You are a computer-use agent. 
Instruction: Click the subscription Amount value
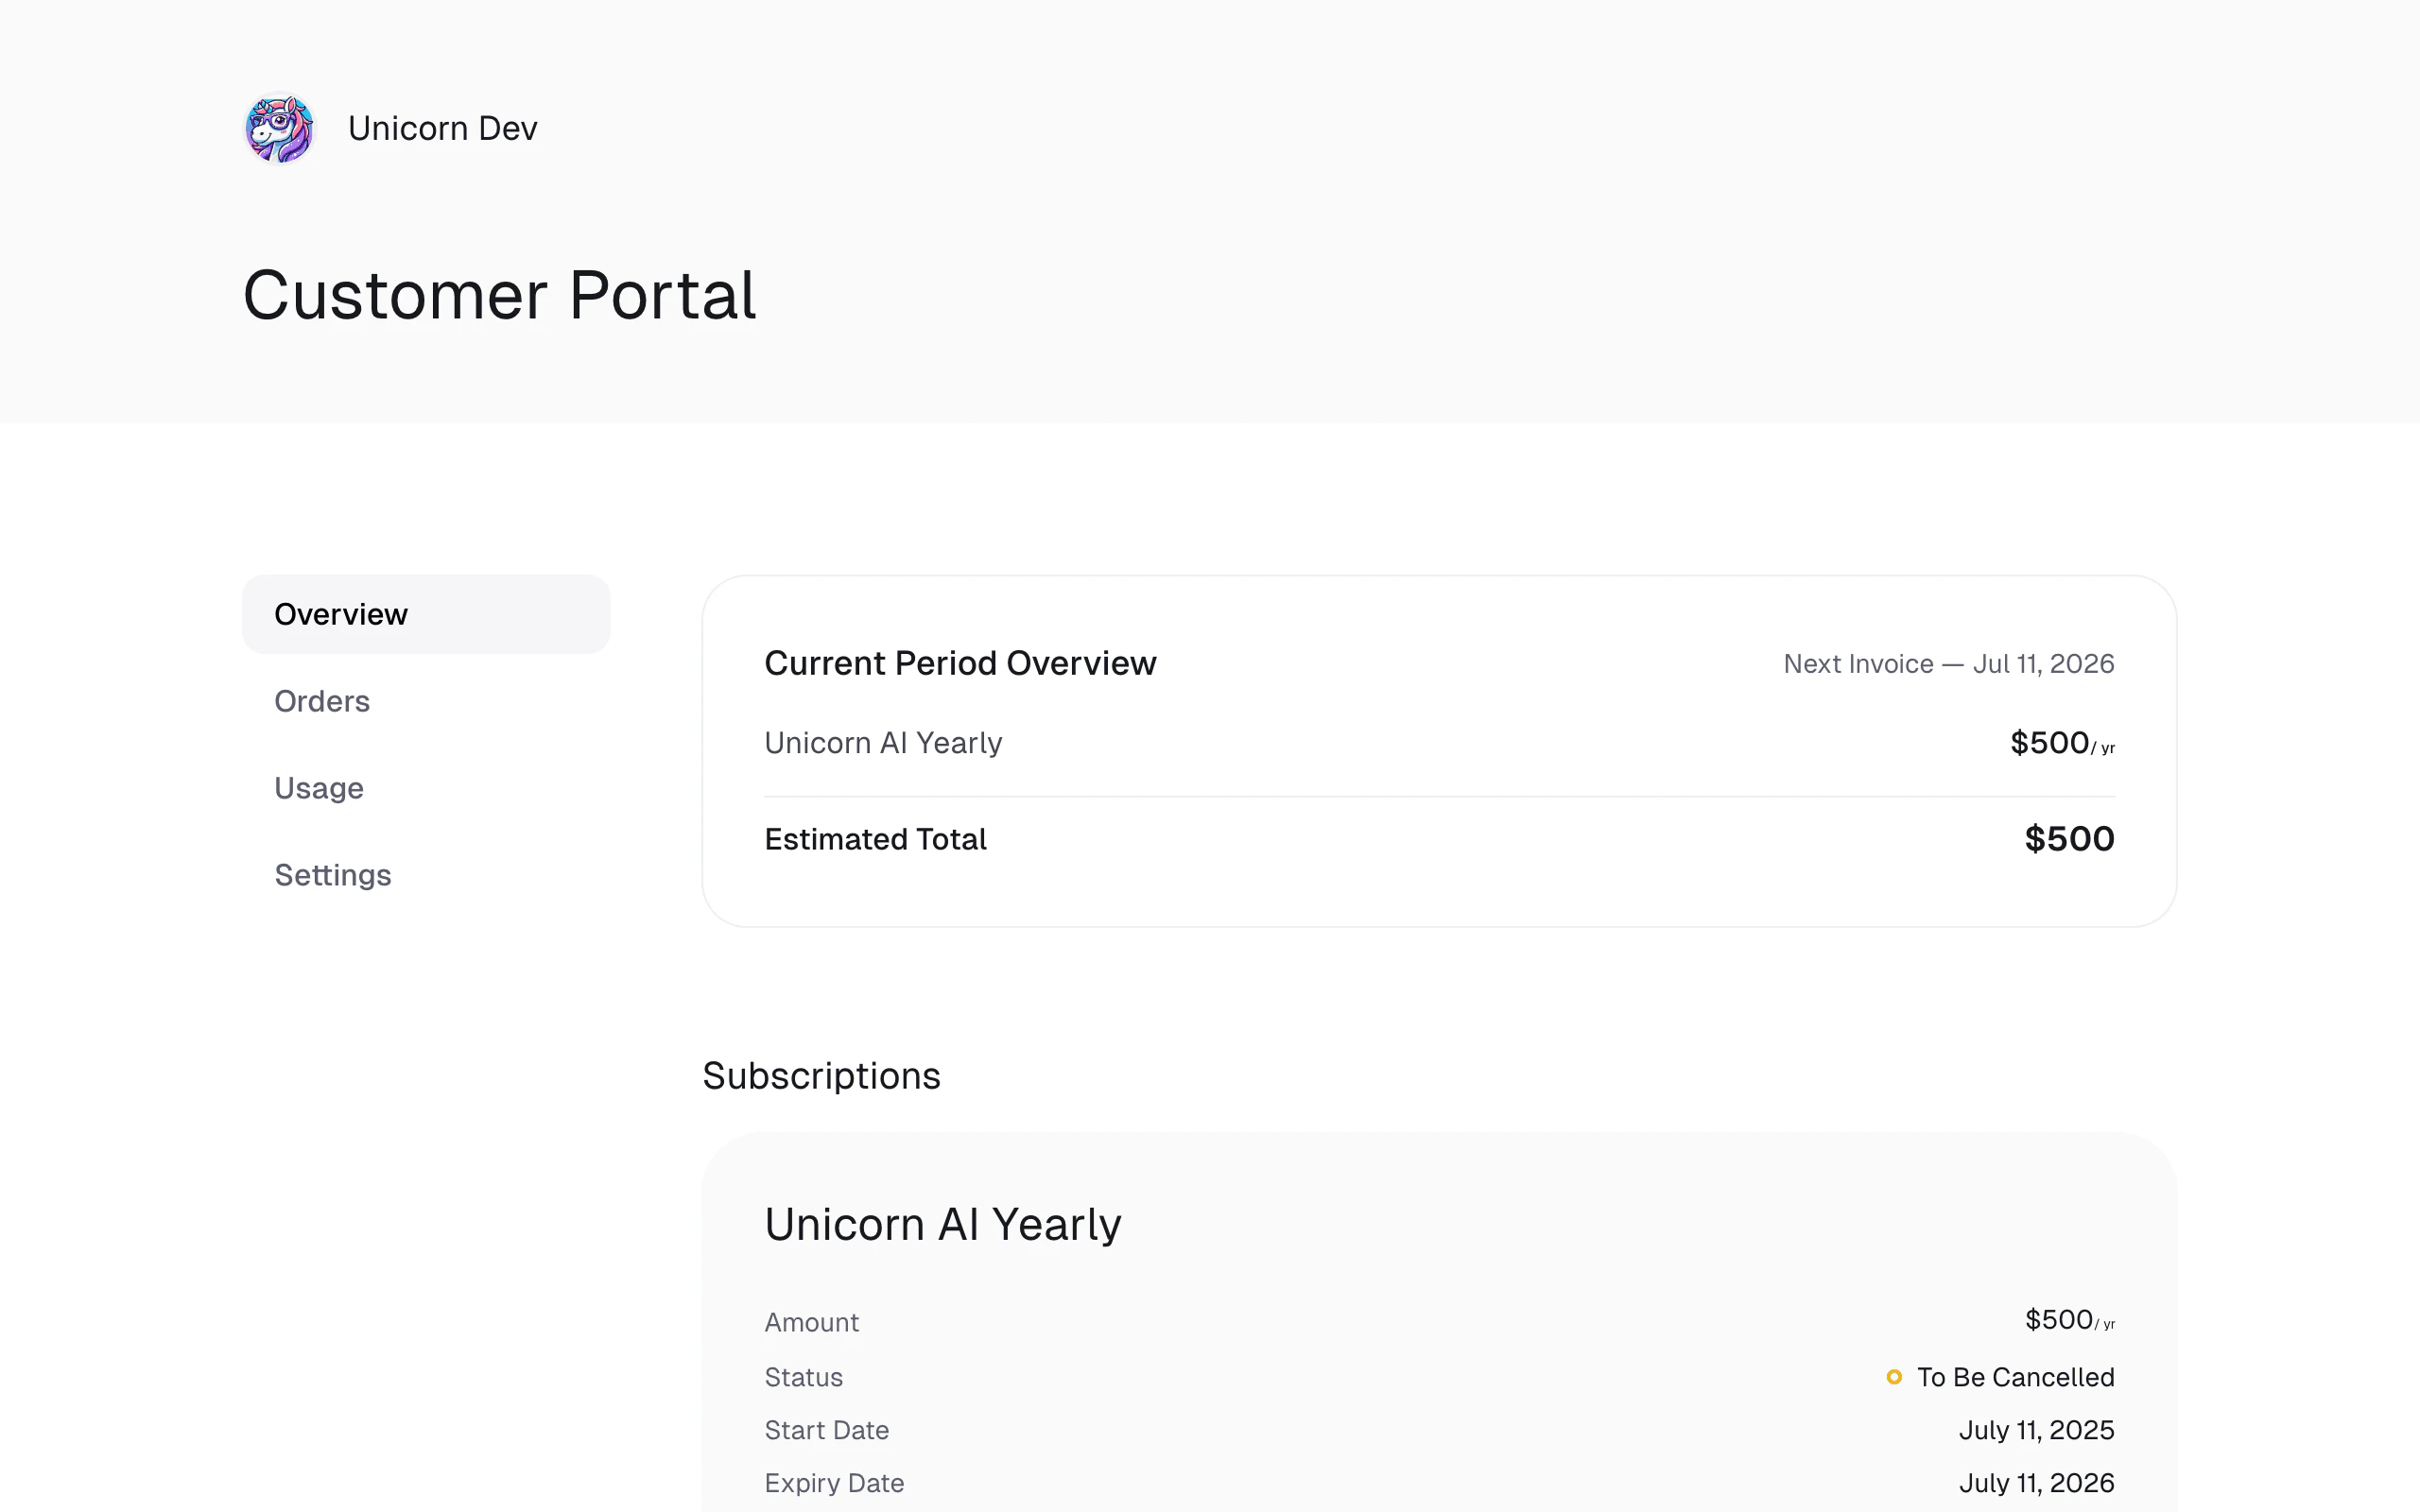2067,1320
